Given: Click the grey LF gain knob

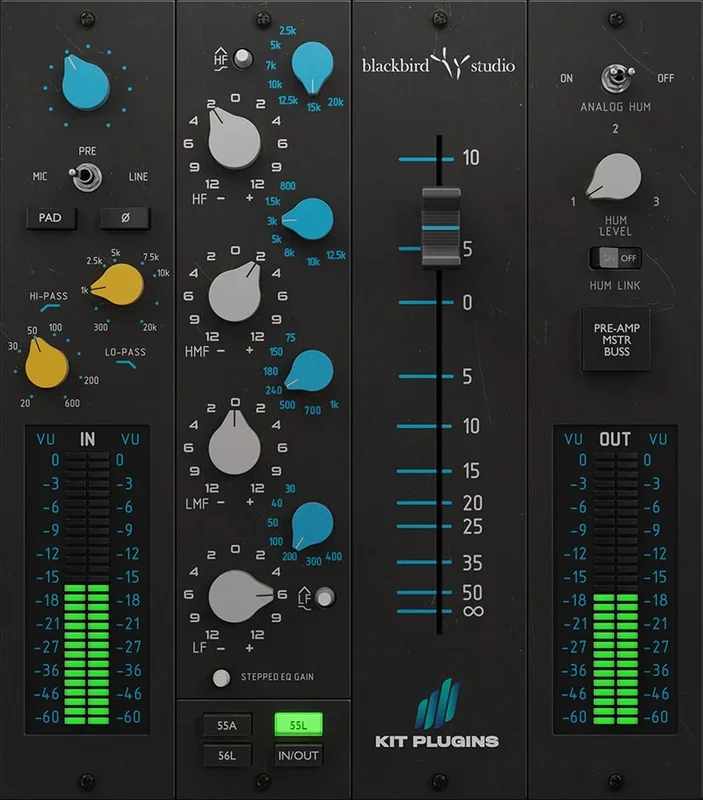Looking at the screenshot, I should [240, 596].
